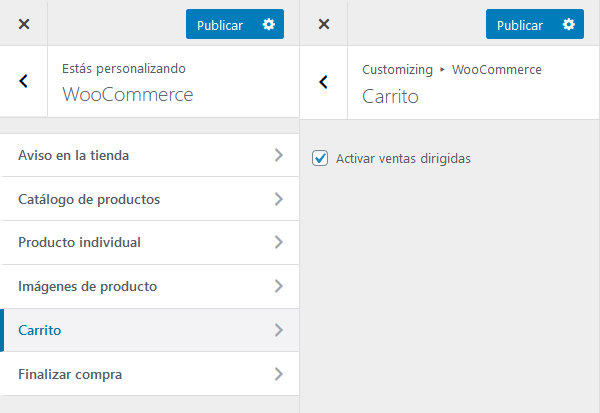The image size is (600, 413).
Task: Open publish settings gear in the WooCommerce panel
Action: 268,25
